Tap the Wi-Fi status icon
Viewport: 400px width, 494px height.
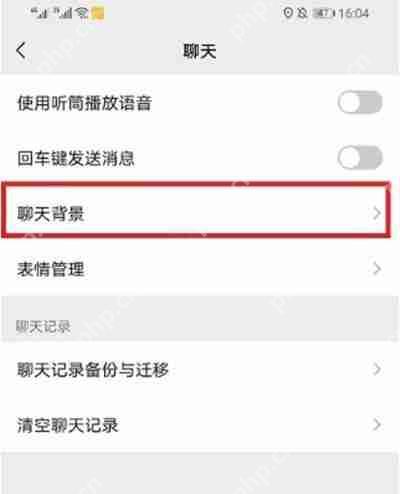[x=82, y=13]
